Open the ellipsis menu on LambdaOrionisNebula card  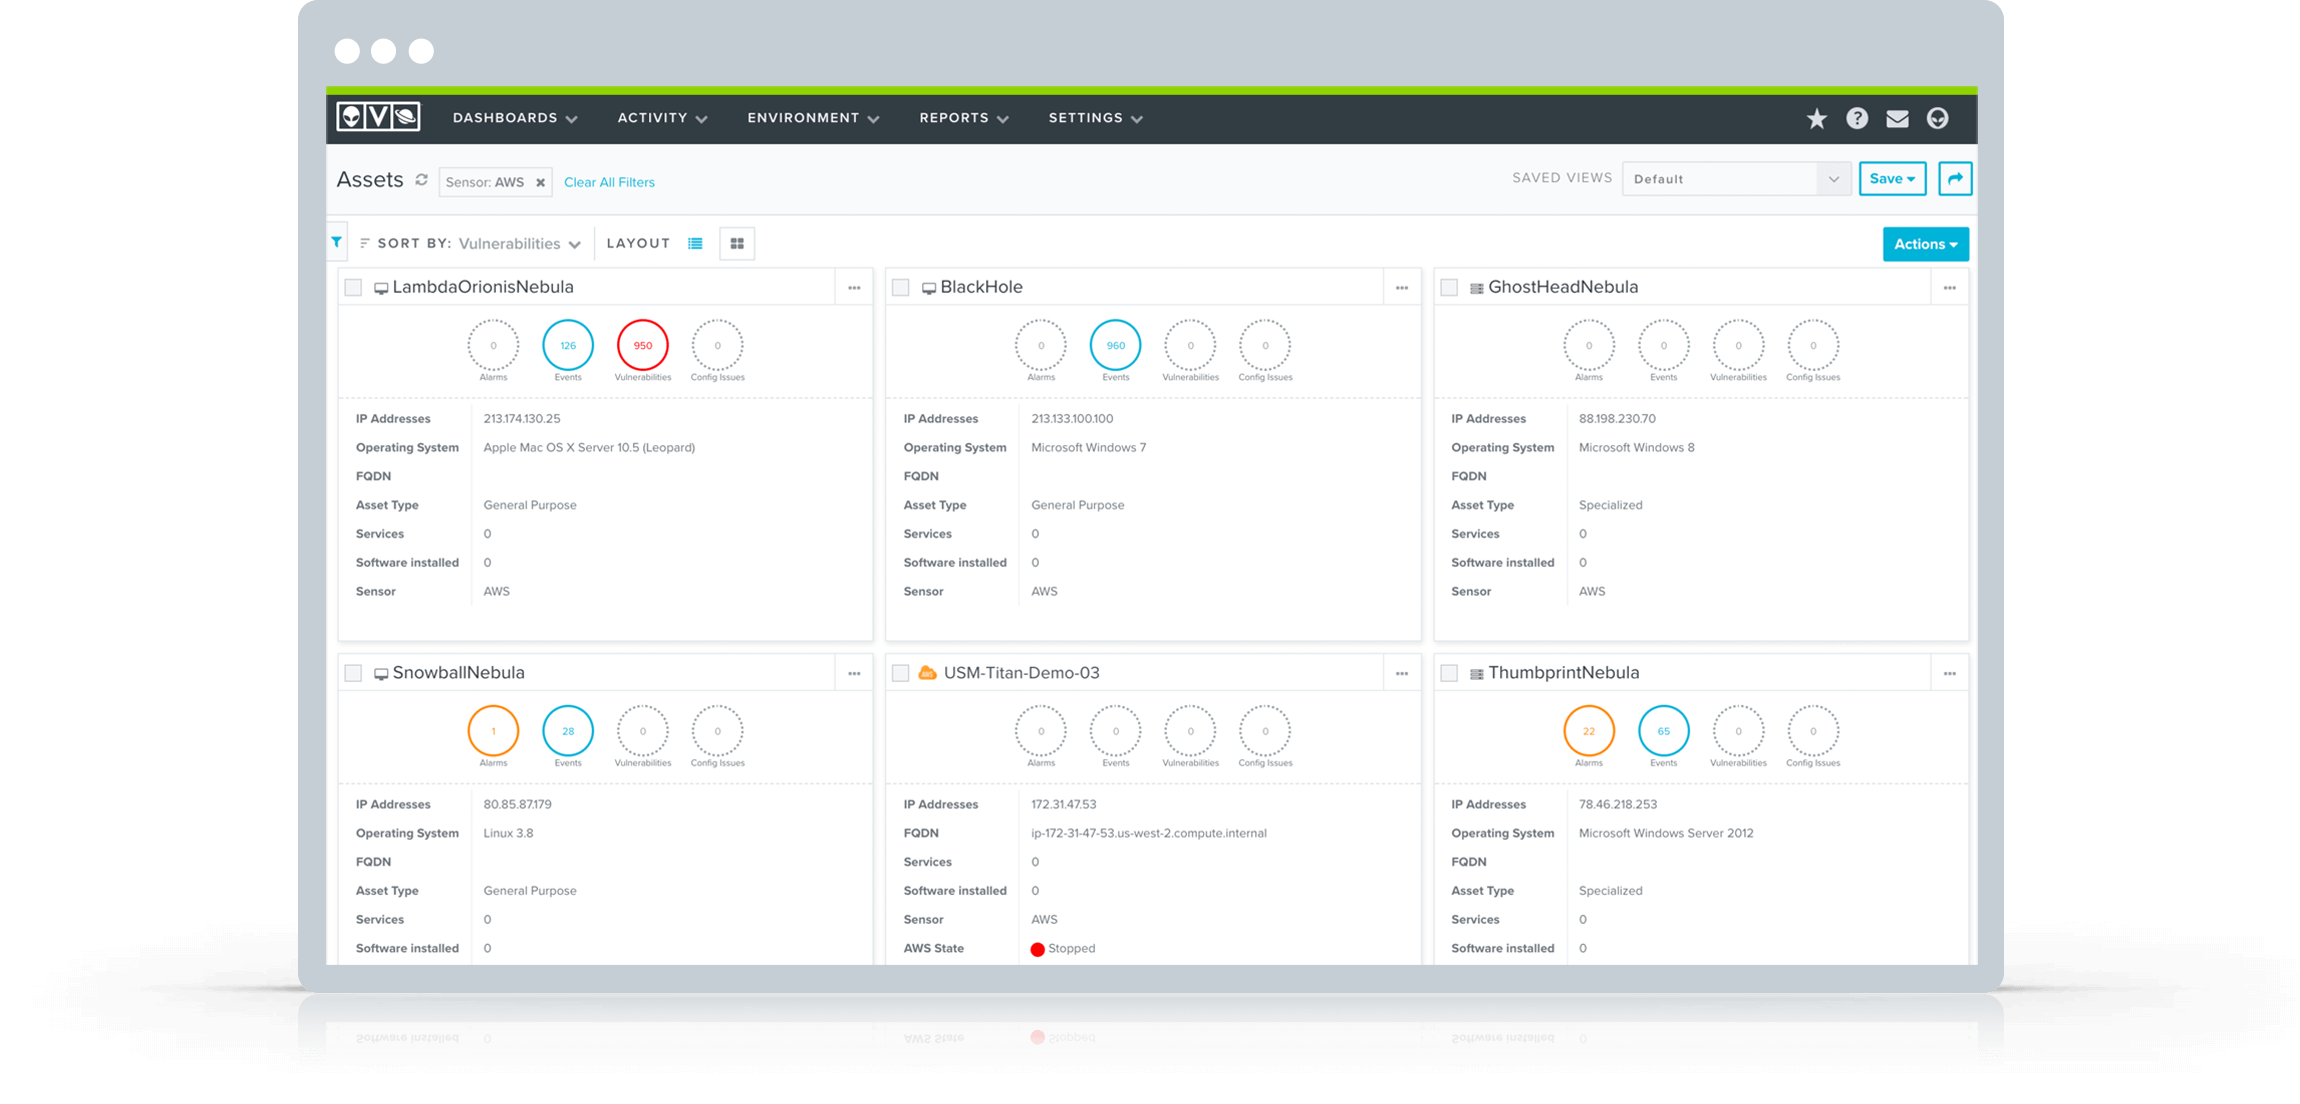click(x=854, y=287)
